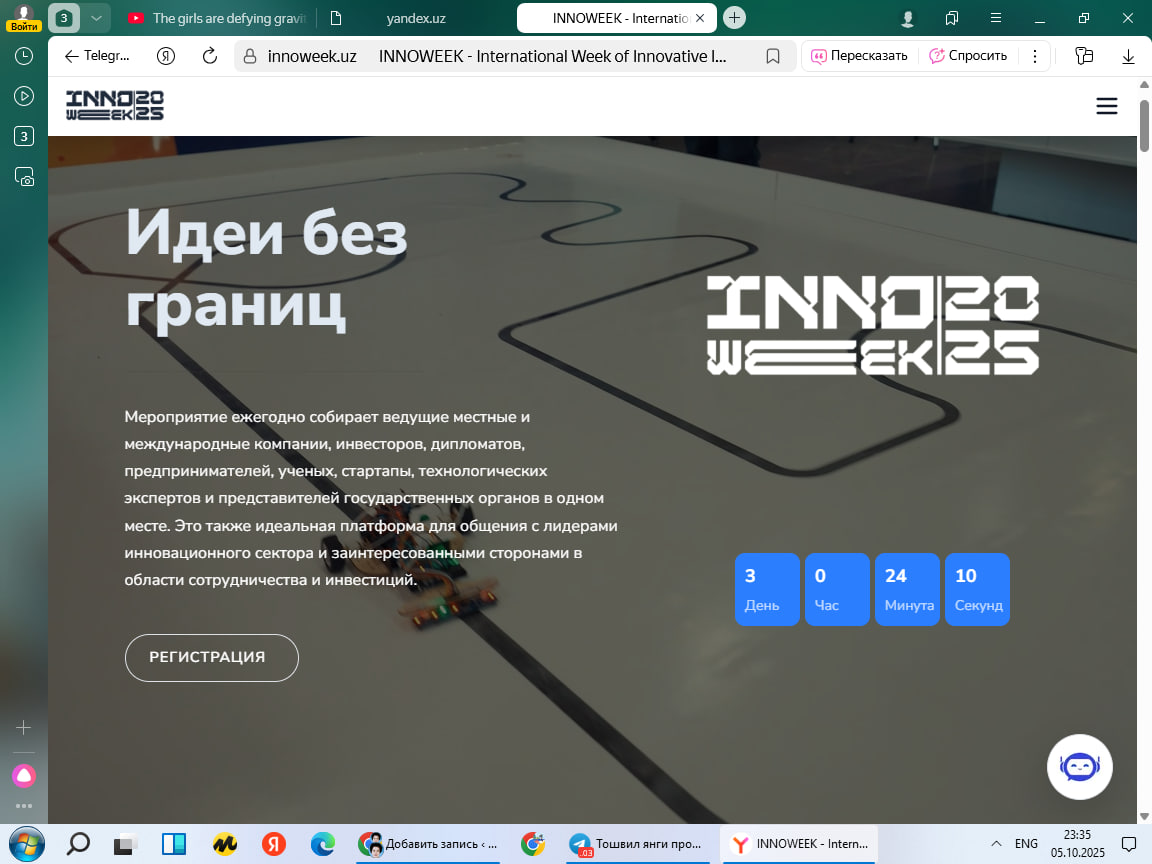This screenshot has height=864, width=1152.
Task: Expand hidden system tray icons chevron
Action: pos(996,844)
